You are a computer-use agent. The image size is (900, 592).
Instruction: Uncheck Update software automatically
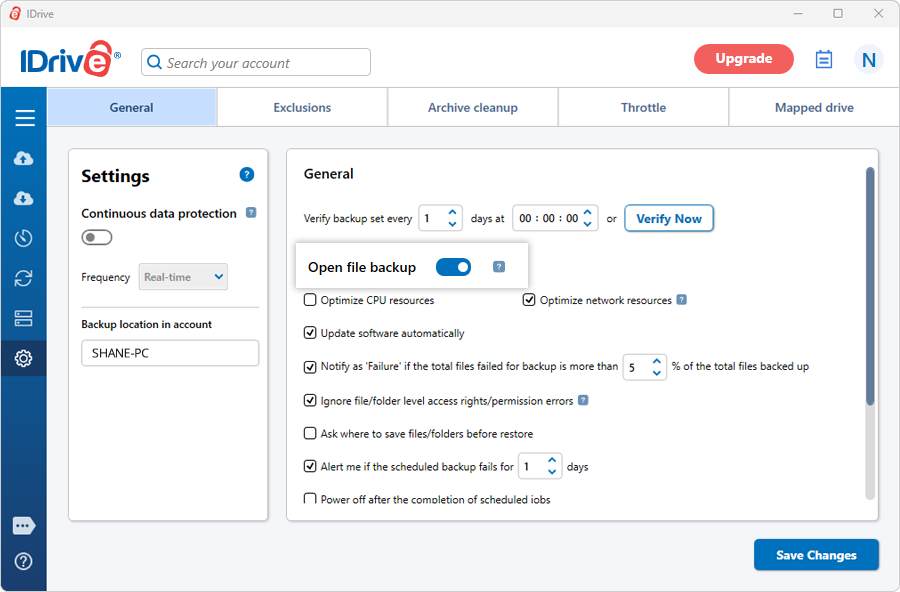(x=310, y=333)
